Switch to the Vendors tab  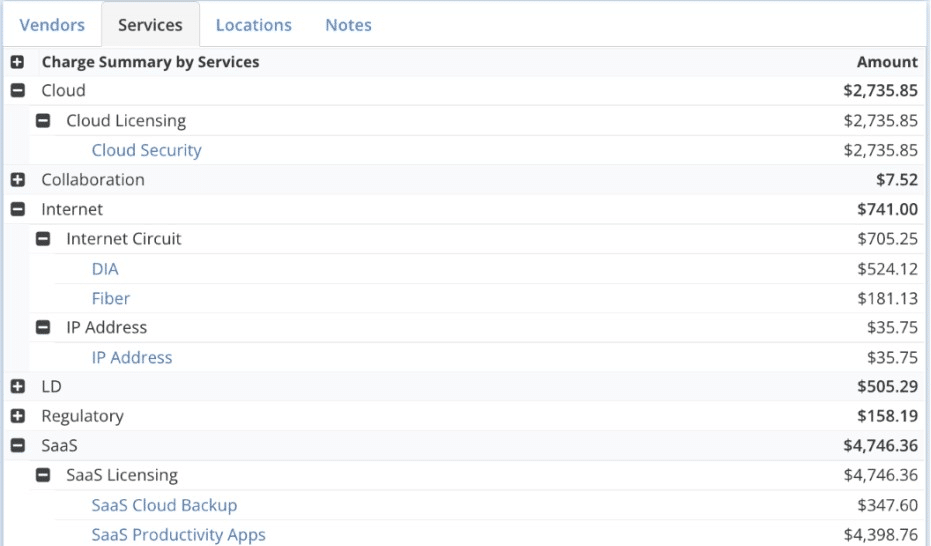click(52, 25)
